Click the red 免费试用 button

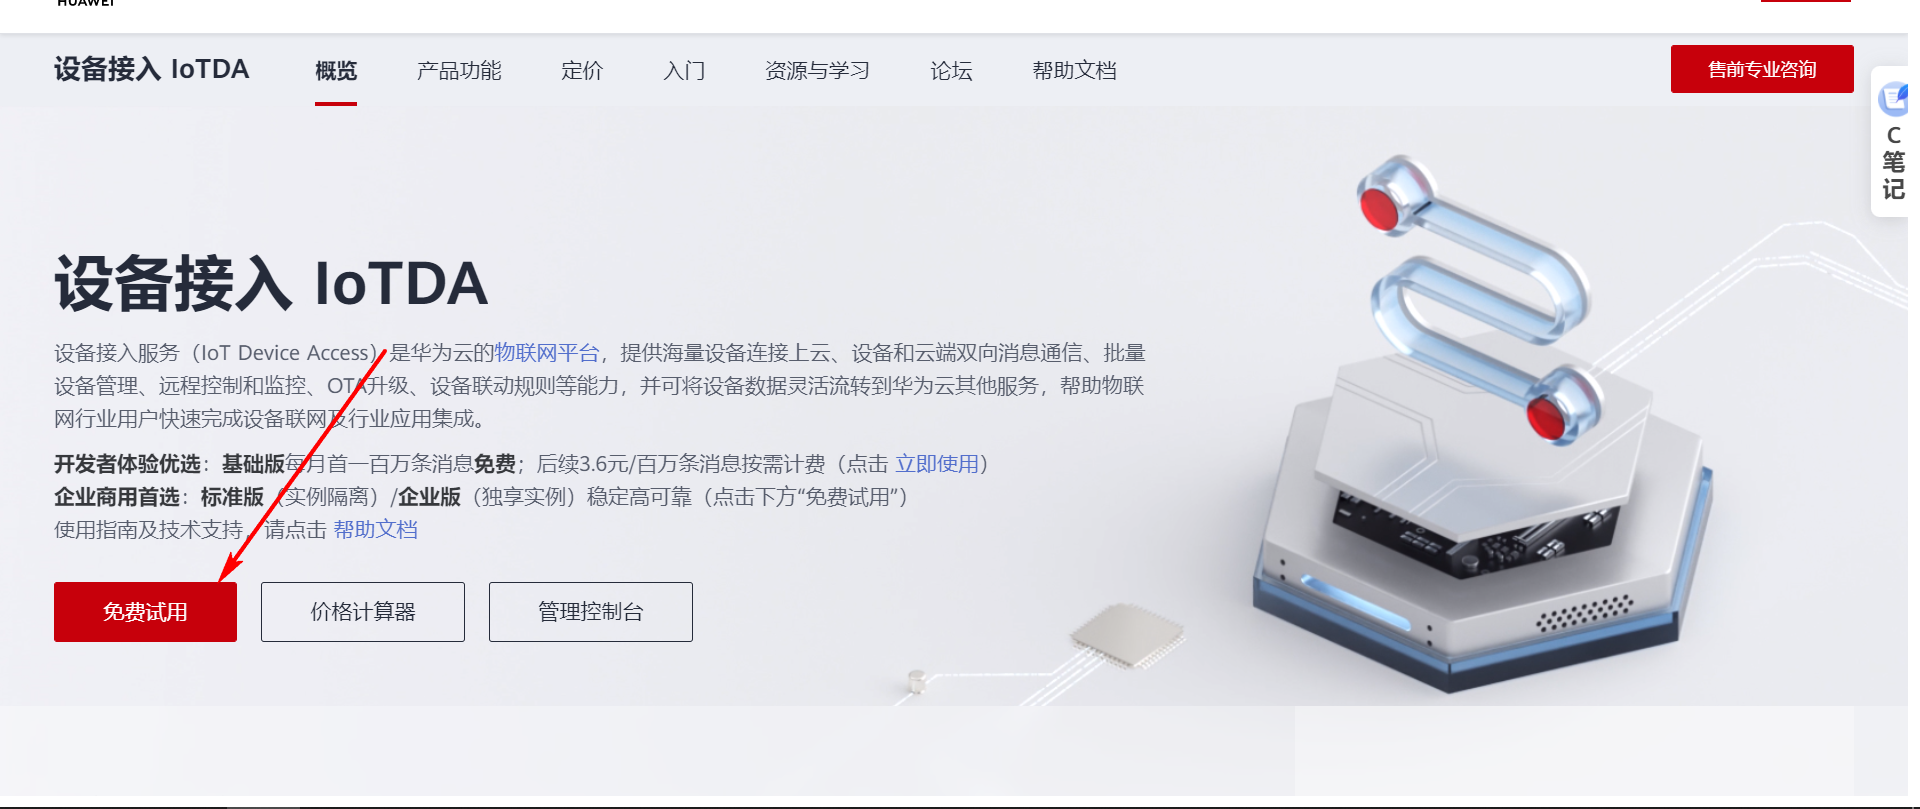(x=145, y=612)
